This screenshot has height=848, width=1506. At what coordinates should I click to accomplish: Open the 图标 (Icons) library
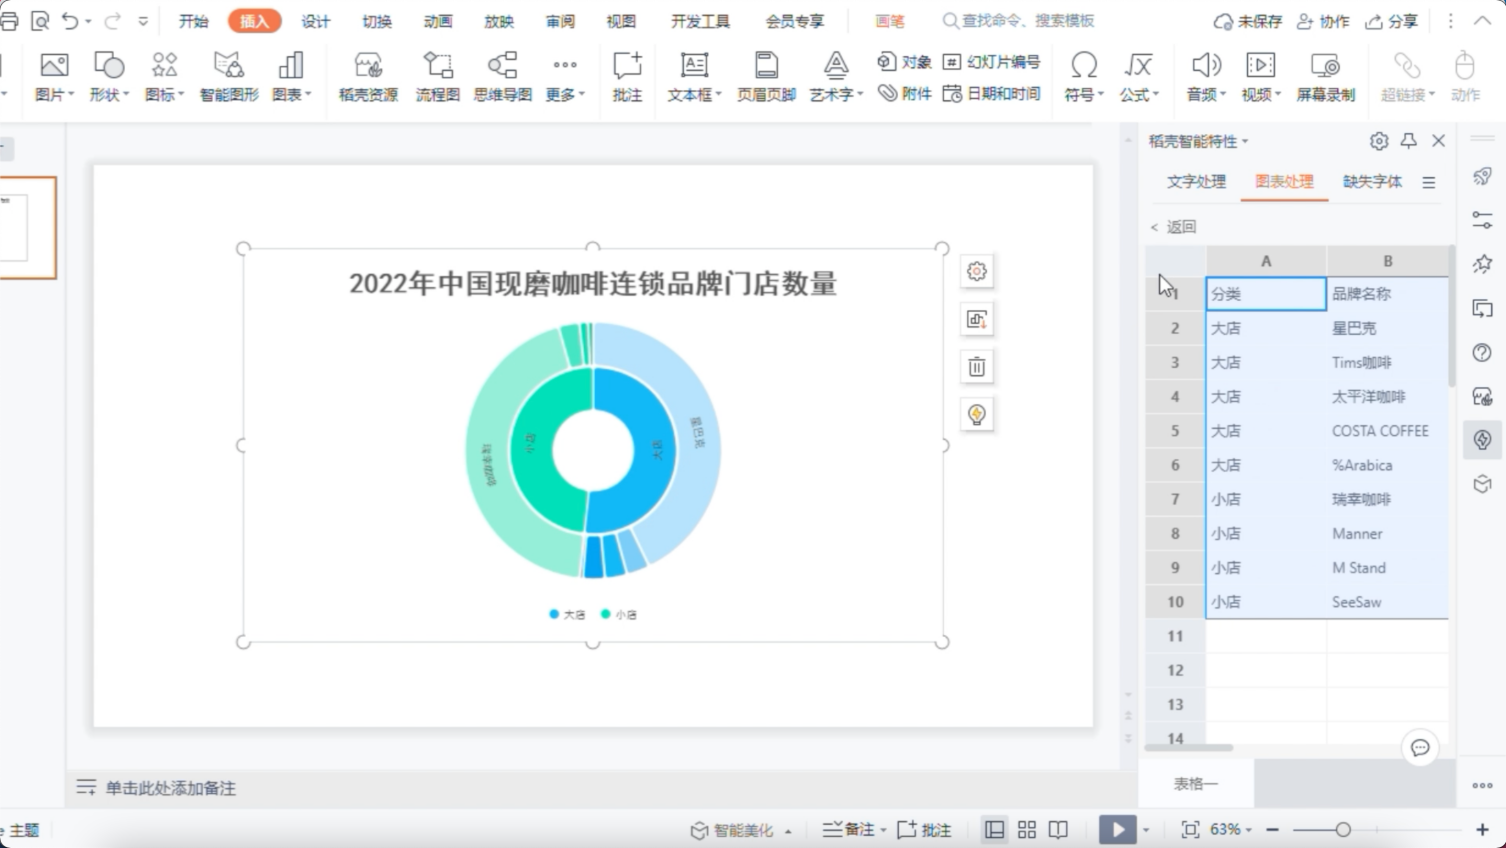(164, 77)
